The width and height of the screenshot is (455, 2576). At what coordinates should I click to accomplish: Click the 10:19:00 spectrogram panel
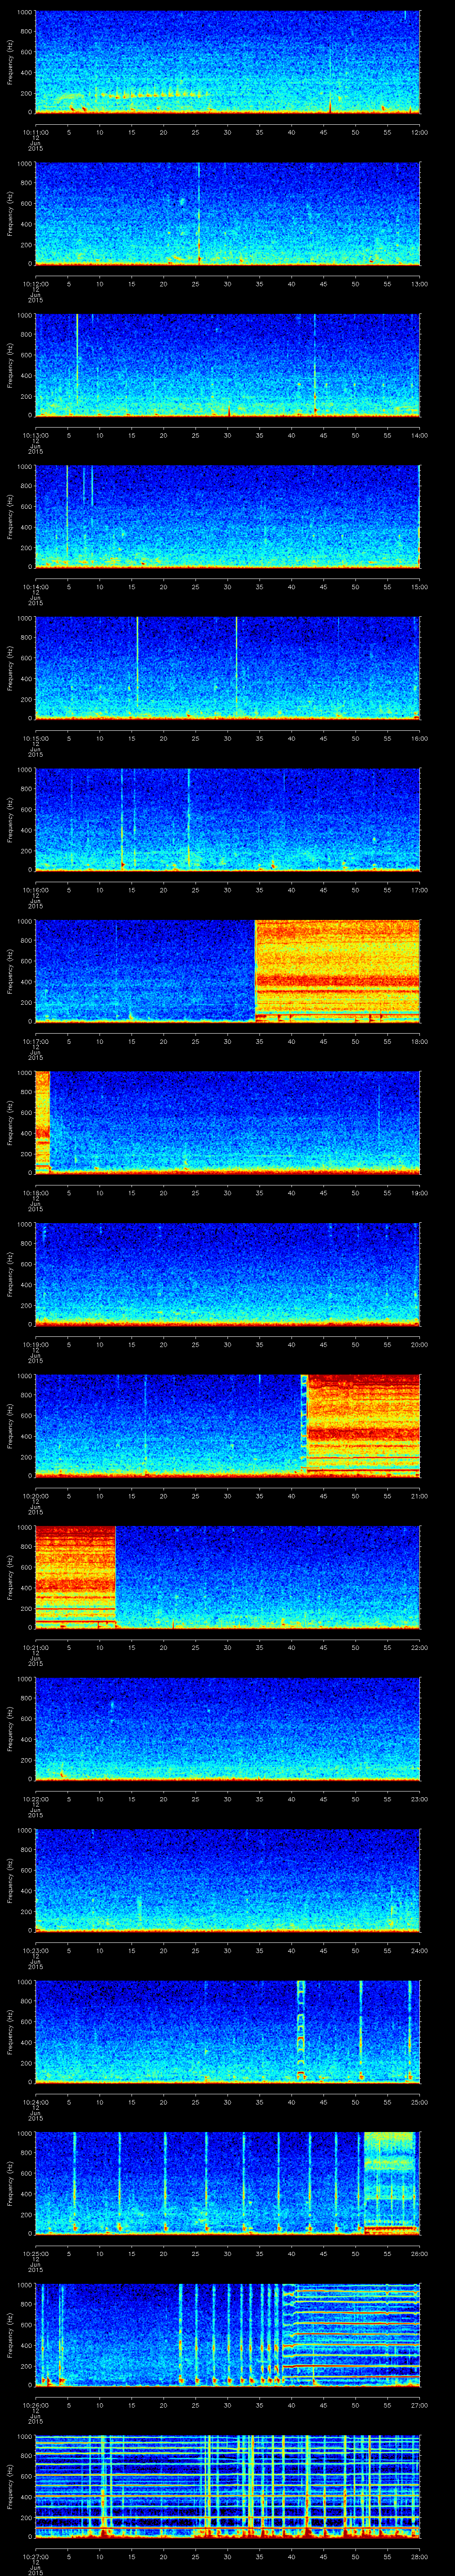click(x=227, y=1272)
